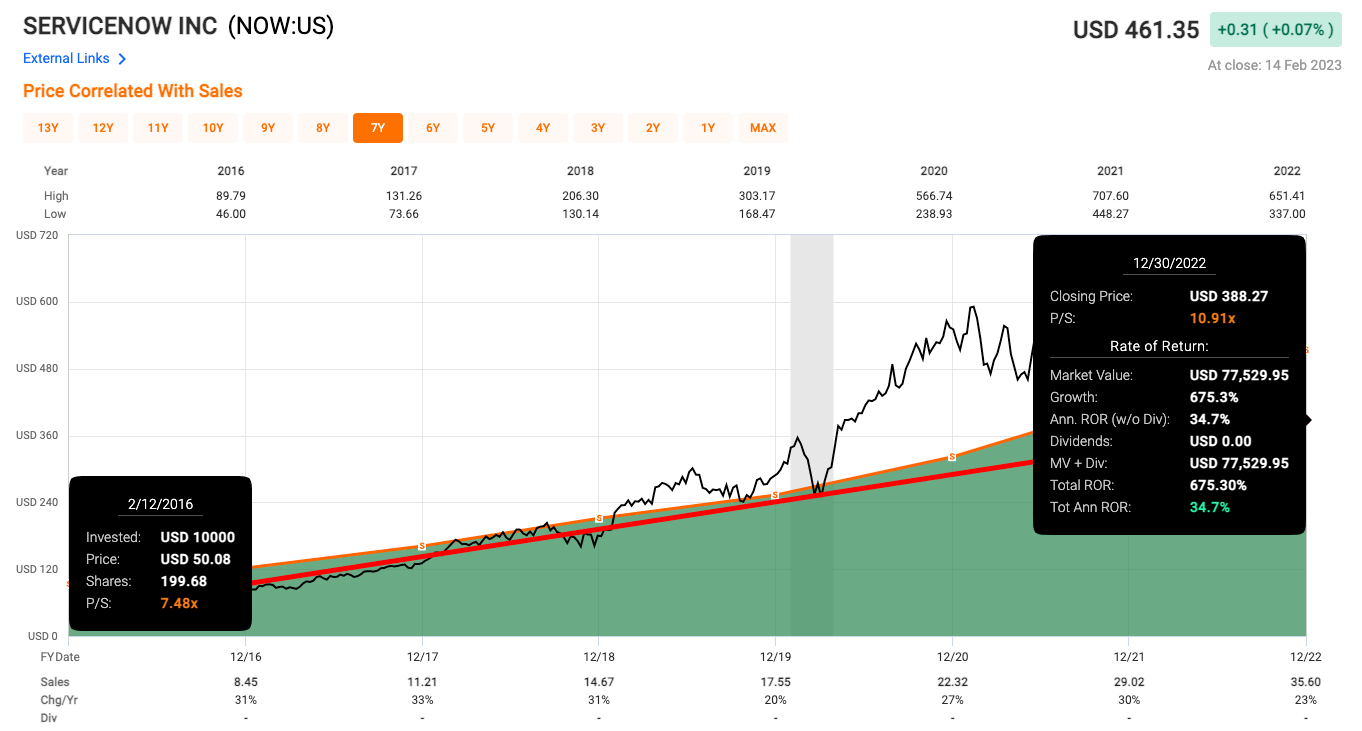1362x731 pixels.
Task: Select the 4Y time range
Action: [x=543, y=128]
